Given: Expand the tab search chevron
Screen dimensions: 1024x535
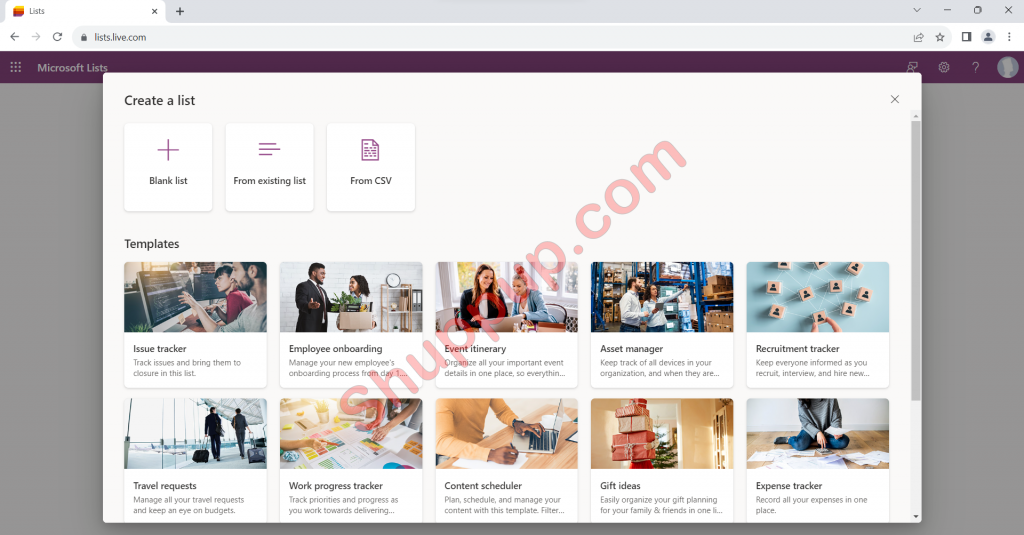Looking at the screenshot, I should pyautogui.click(x=917, y=10).
